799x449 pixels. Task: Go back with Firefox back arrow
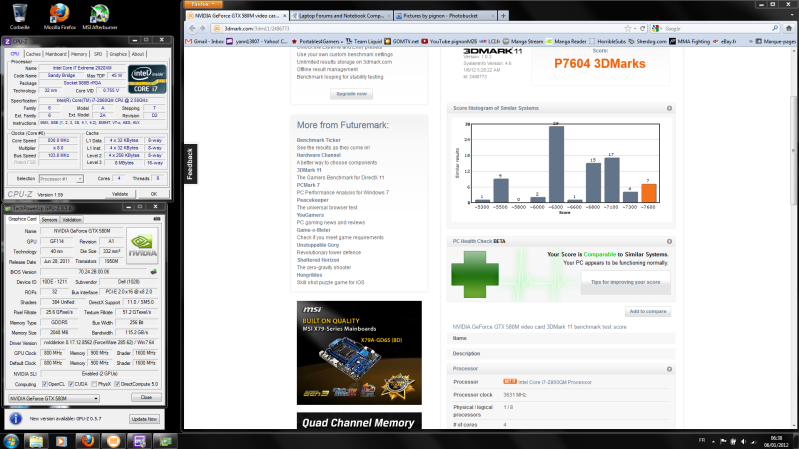pyautogui.click(x=192, y=29)
